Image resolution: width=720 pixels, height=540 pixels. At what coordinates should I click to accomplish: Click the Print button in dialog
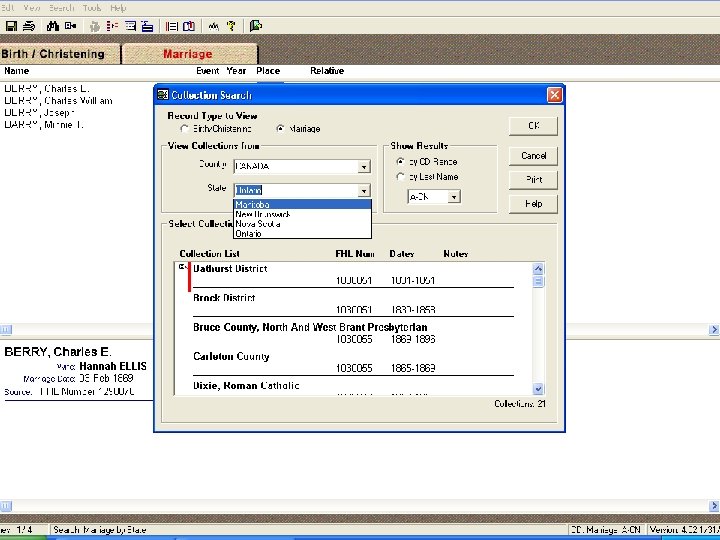533,180
